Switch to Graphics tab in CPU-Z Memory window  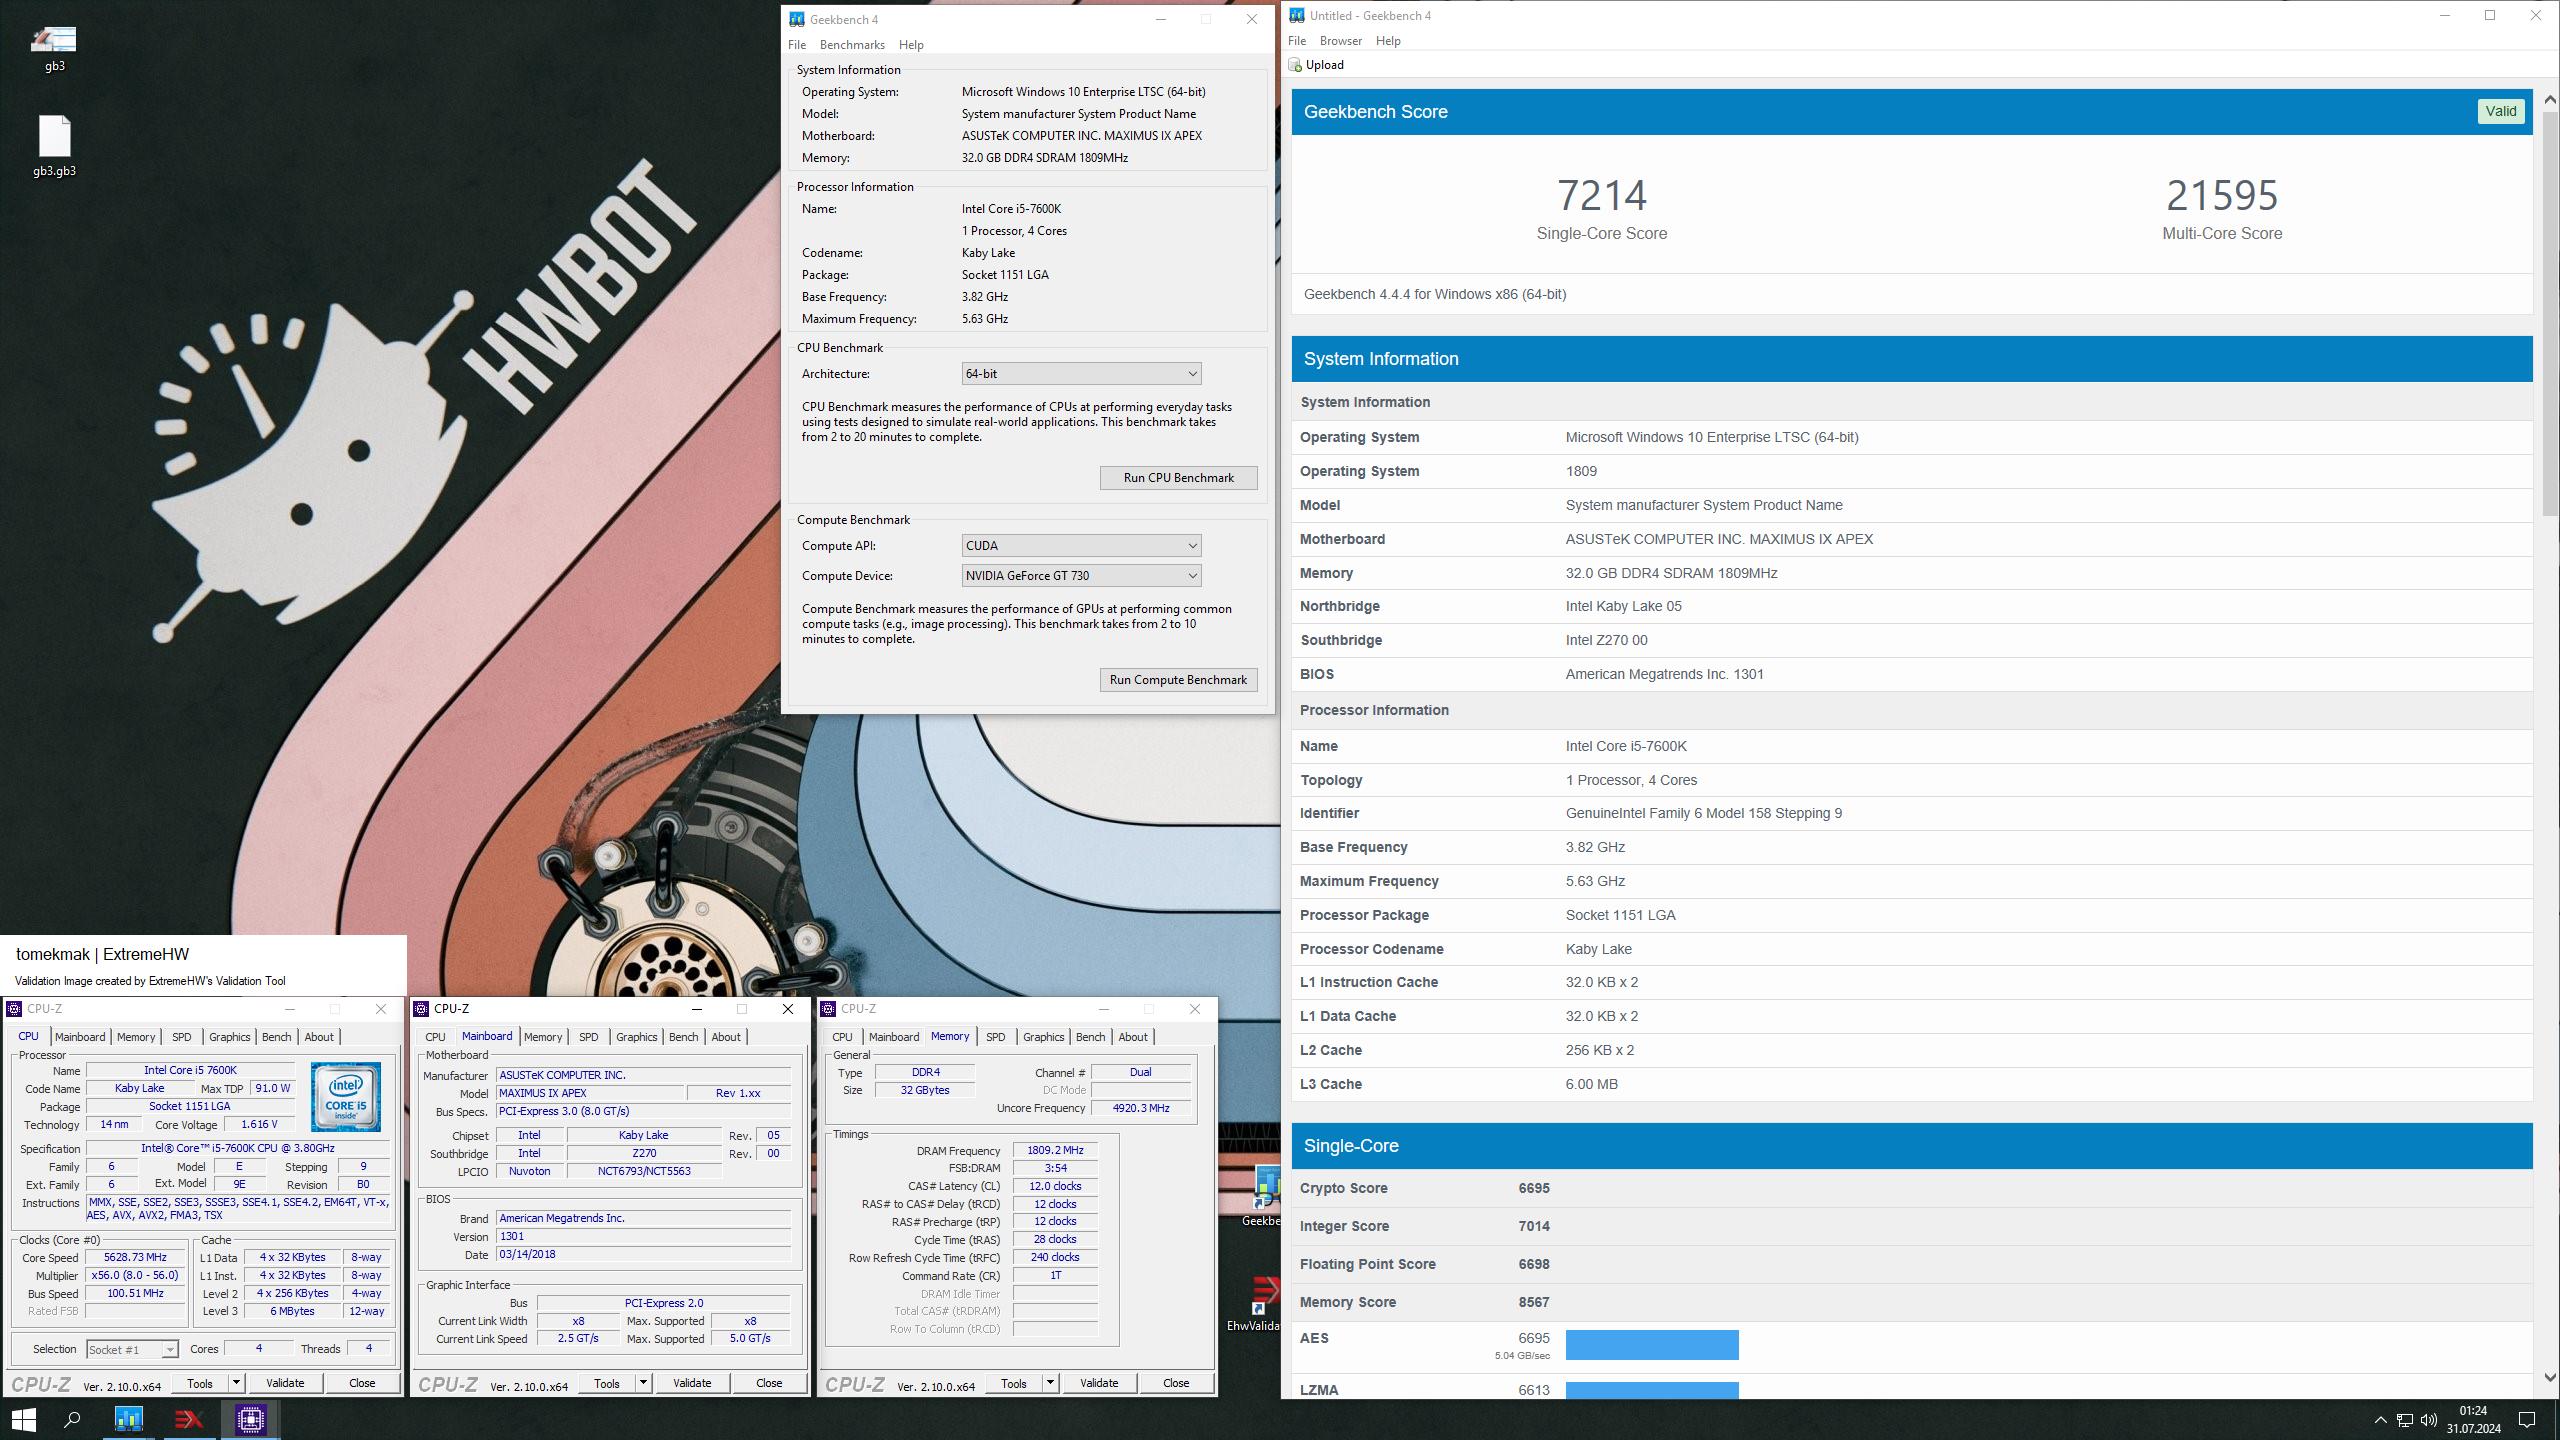(x=1043, y=1037)
